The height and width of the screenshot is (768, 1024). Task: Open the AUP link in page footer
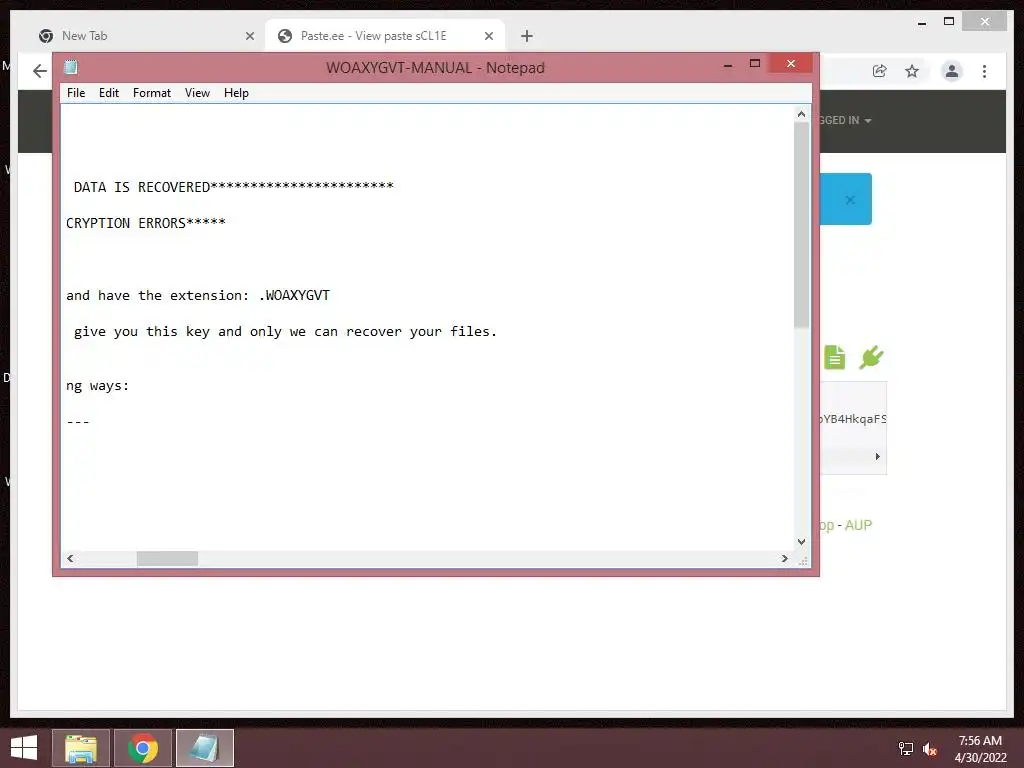point(858,525)
